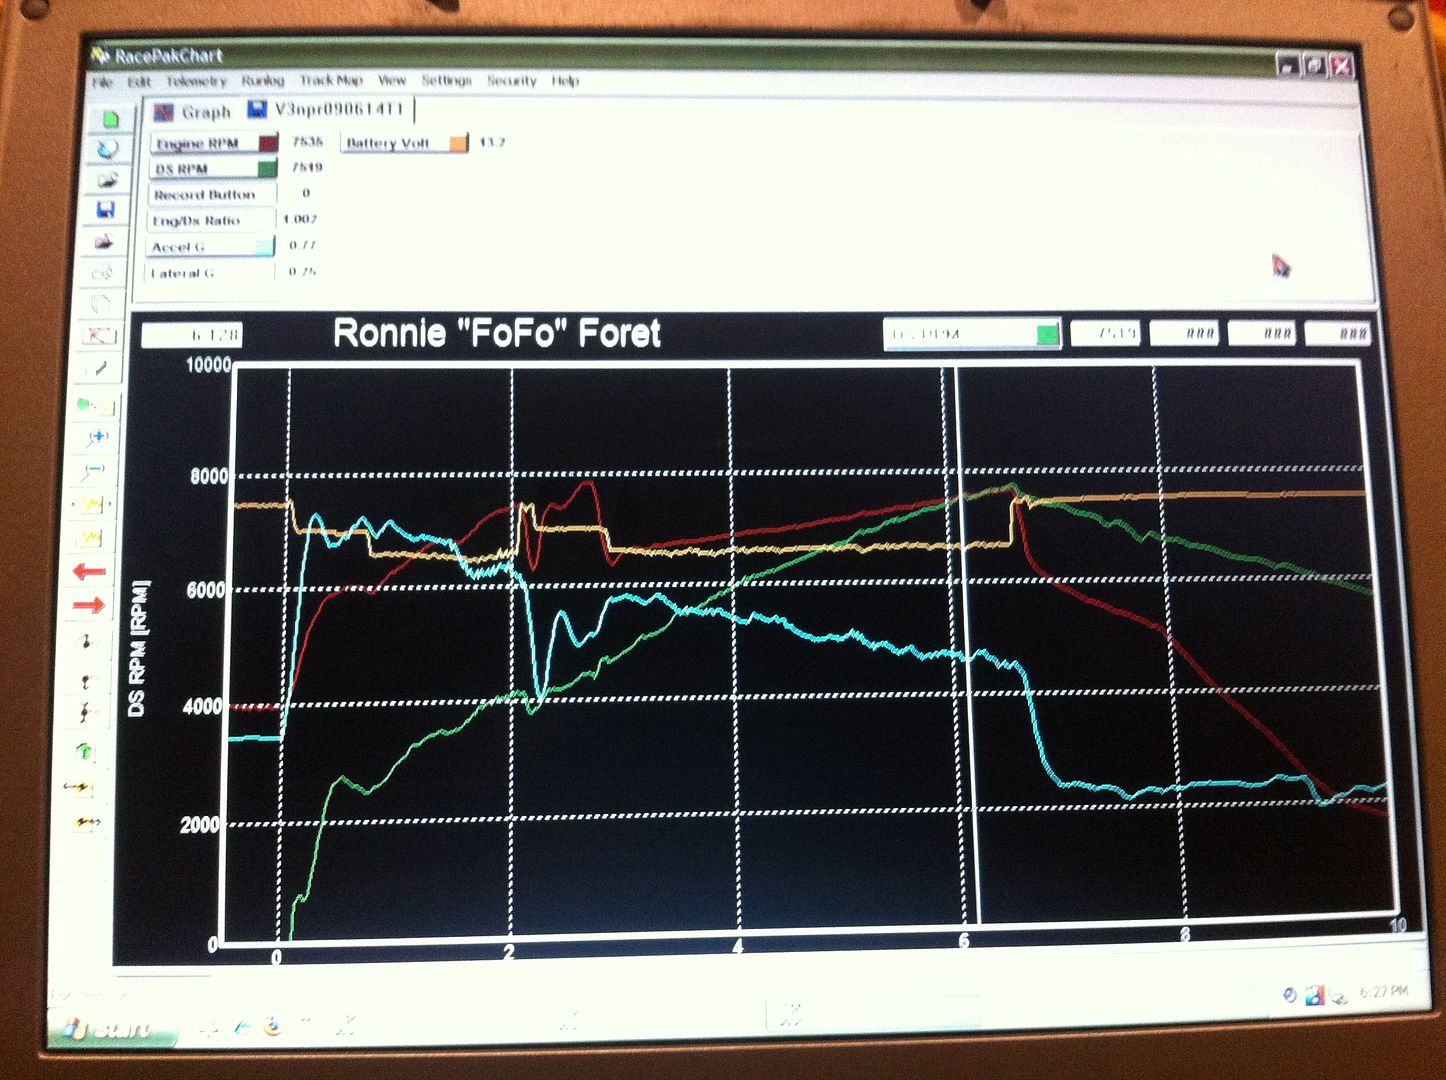1446x1080 pixels.
Task: Click the red left arrow icon
Action: (x=89, y=571)
